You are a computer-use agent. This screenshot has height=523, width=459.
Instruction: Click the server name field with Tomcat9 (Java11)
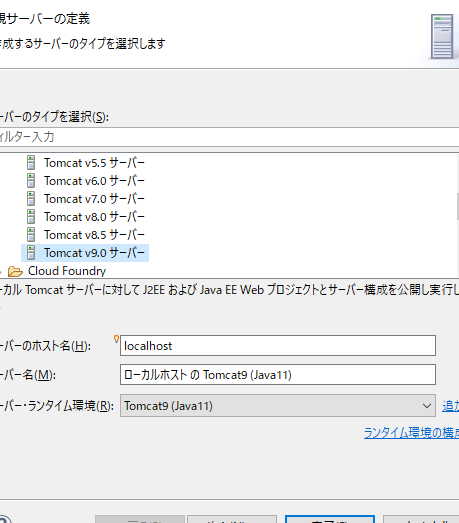click(278, 375)
